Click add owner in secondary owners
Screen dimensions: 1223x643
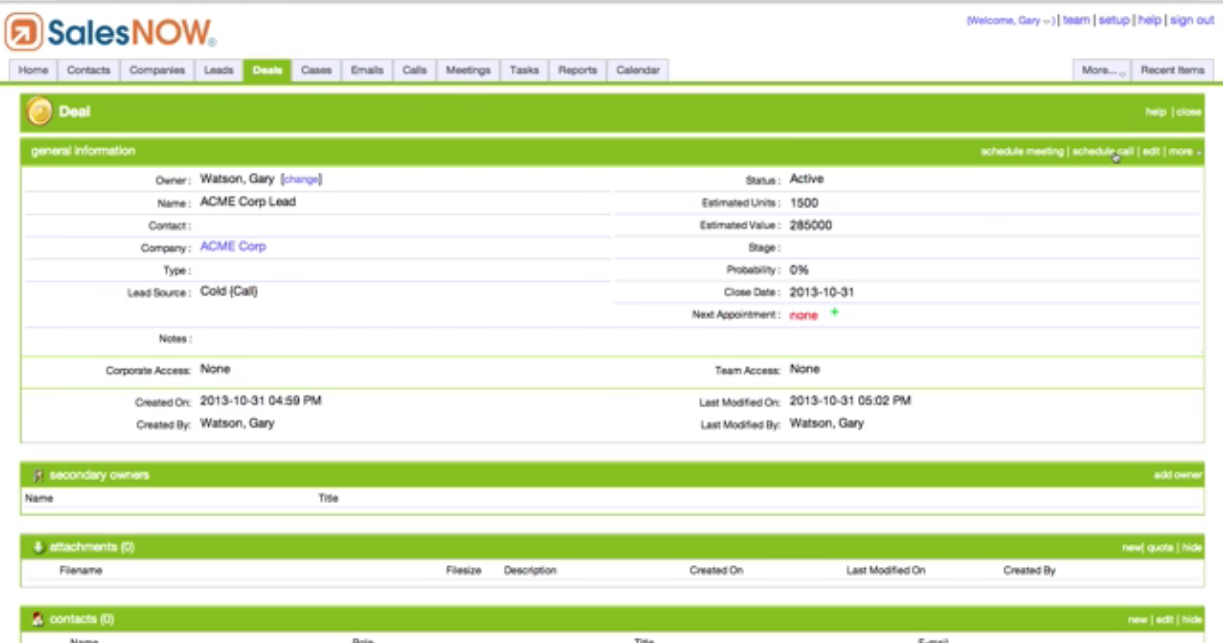point(1178,475)
